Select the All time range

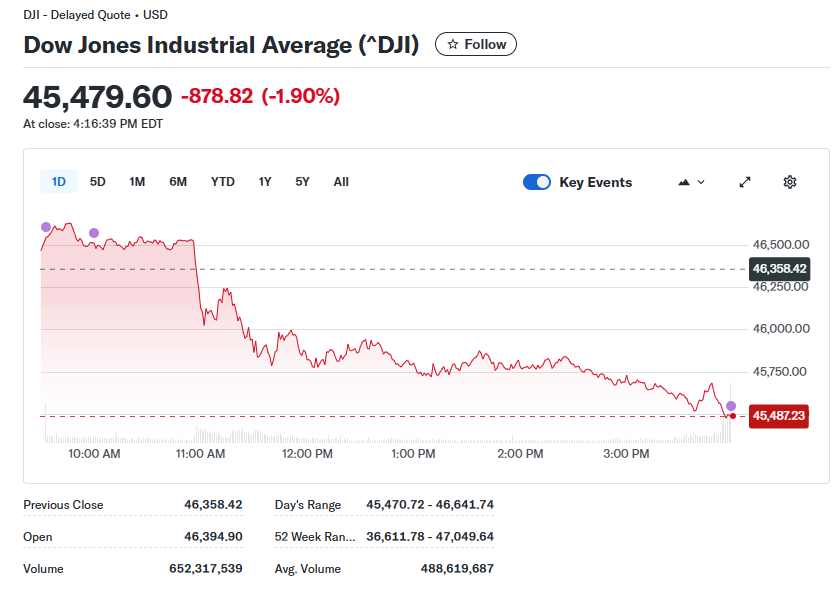(341, 182)
